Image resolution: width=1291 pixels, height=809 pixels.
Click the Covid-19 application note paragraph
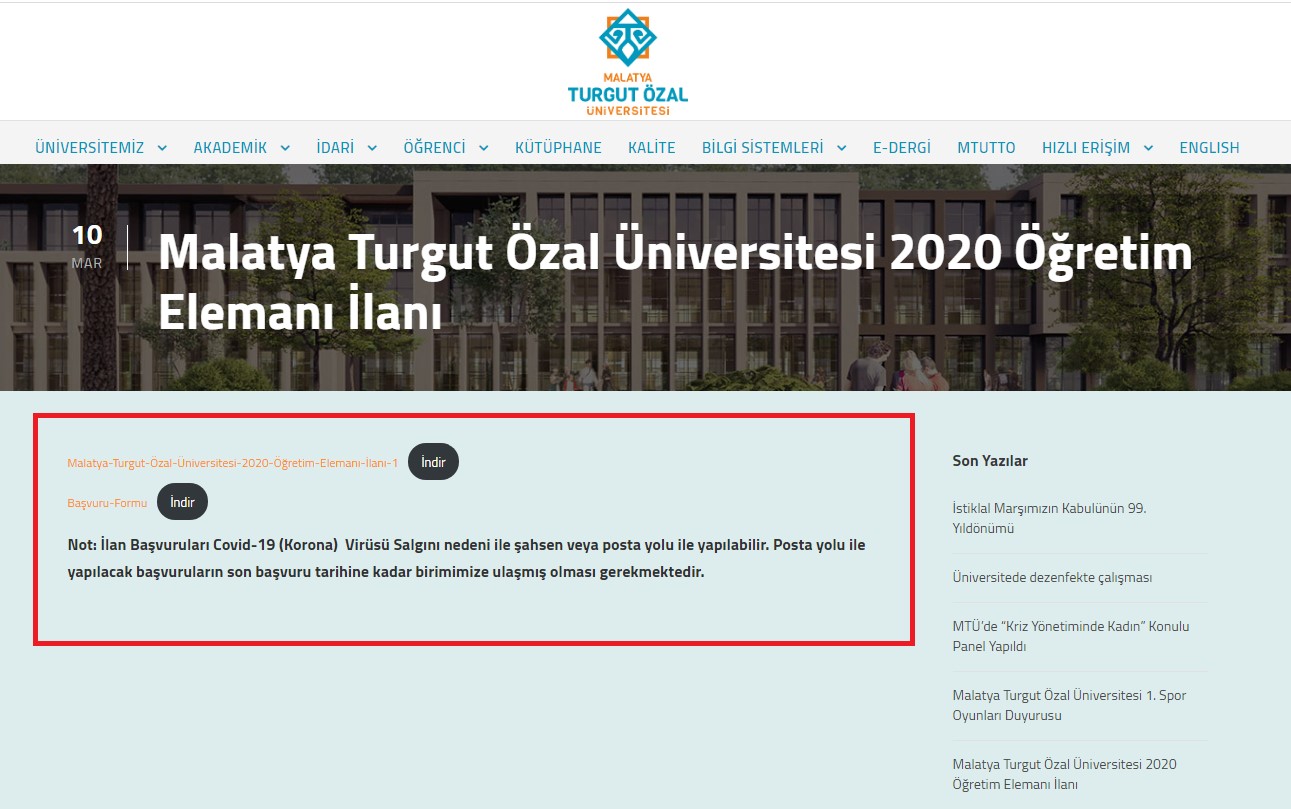[466, 559]
